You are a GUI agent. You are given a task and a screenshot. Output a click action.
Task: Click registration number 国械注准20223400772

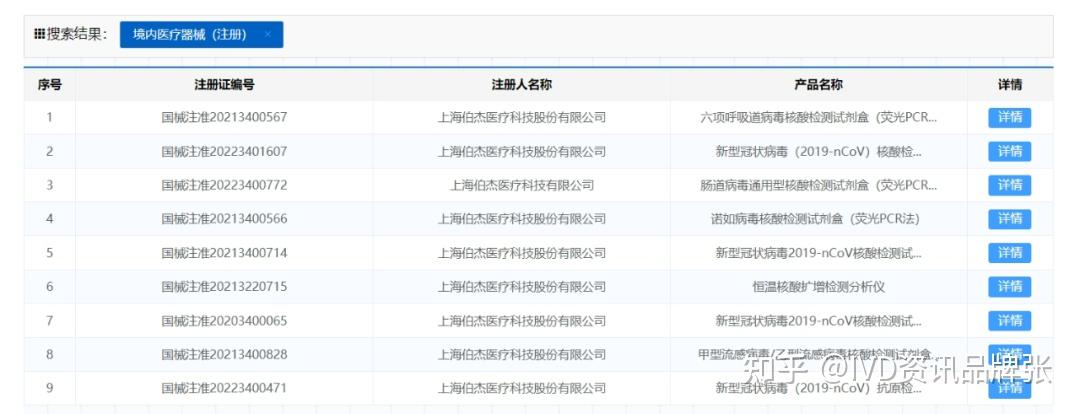(225, 185)
